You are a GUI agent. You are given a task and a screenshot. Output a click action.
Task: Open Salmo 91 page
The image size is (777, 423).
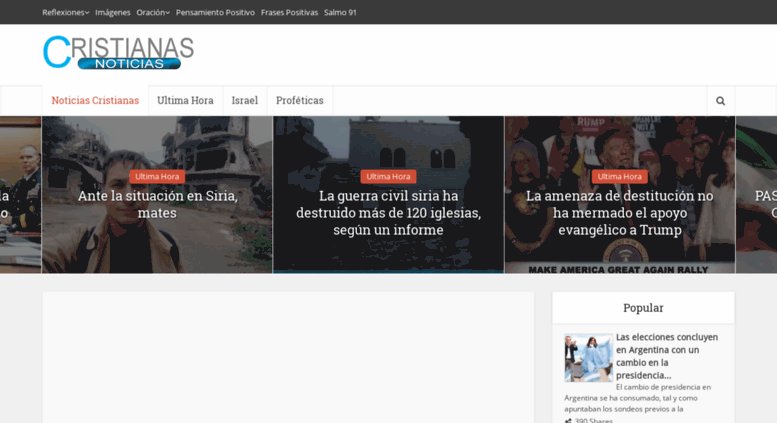pos(340,12)
